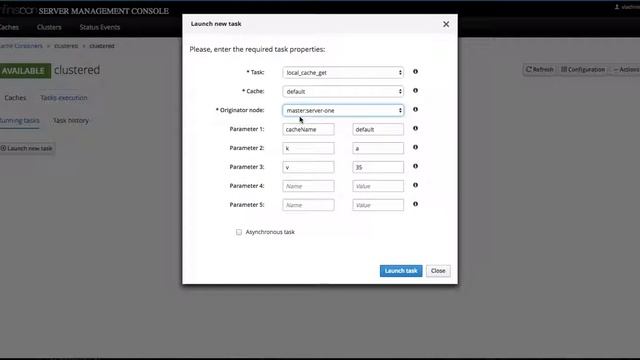Open the Cache dropdown showing default
Image resolution: width=640 pixels, height=360 pixels.
tap(343, 91)
